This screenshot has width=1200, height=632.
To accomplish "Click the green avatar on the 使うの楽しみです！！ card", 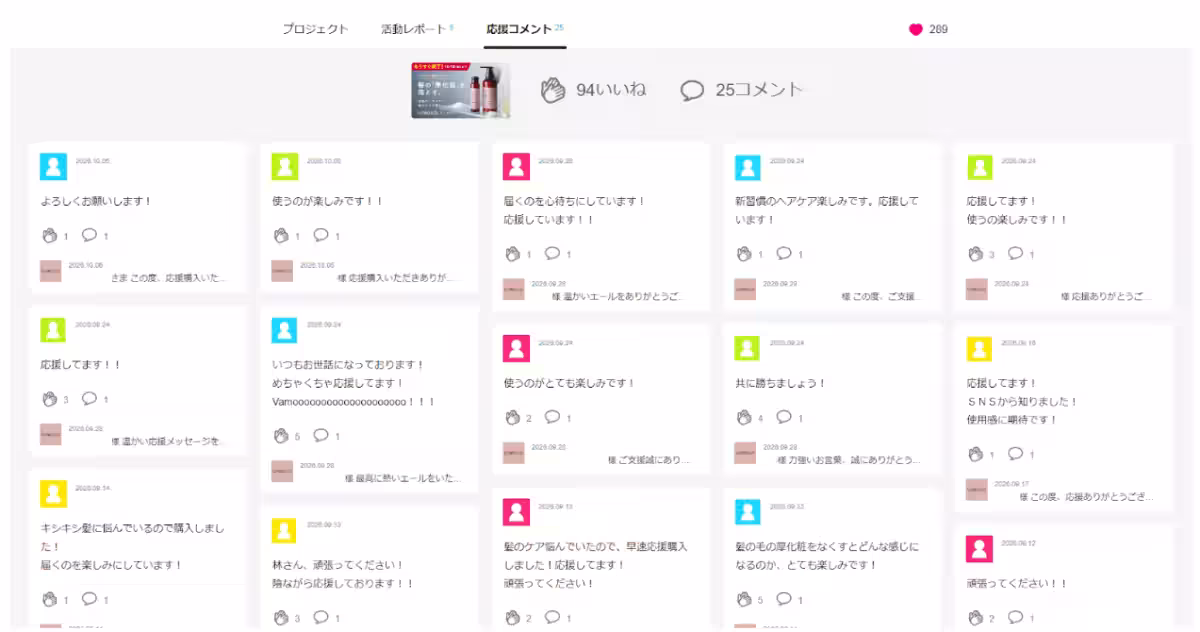I will (980, 167).
